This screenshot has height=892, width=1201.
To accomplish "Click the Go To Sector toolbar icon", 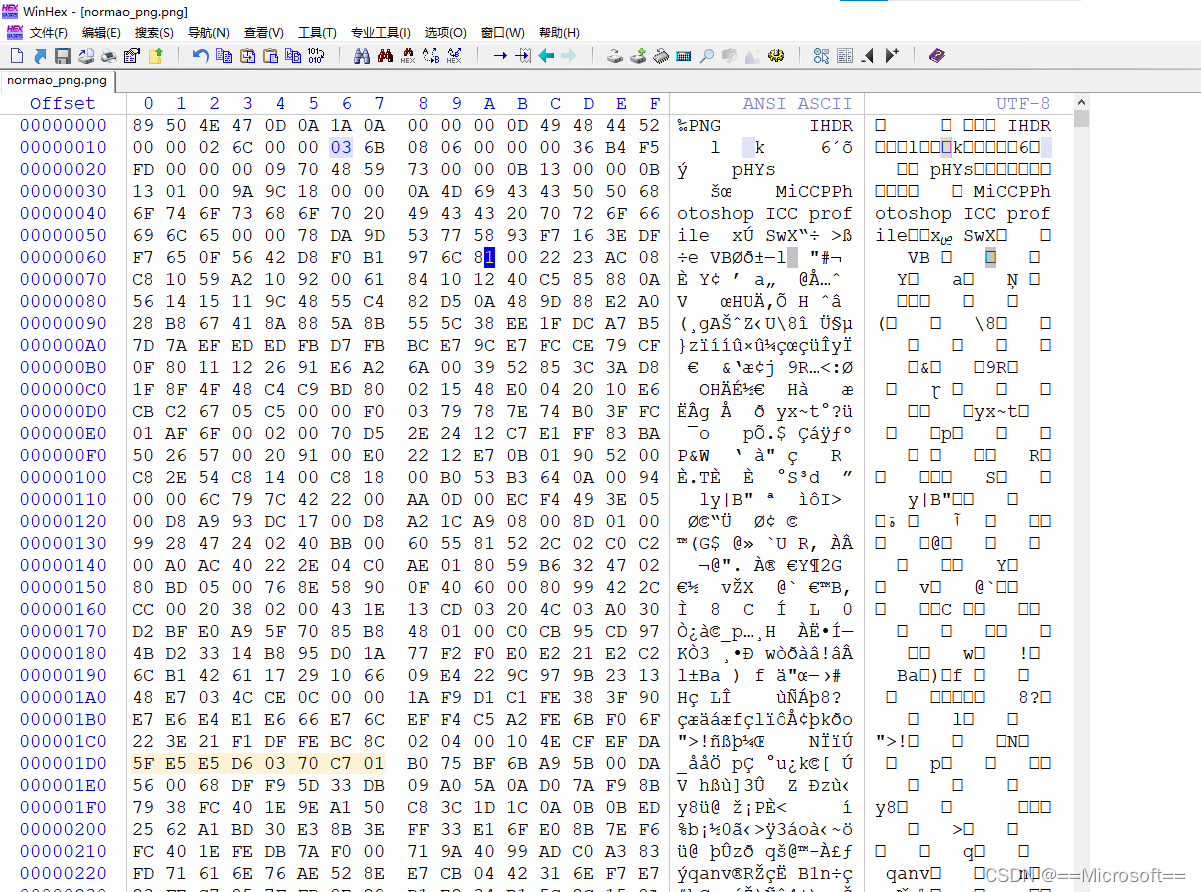I will pos(523,56).
